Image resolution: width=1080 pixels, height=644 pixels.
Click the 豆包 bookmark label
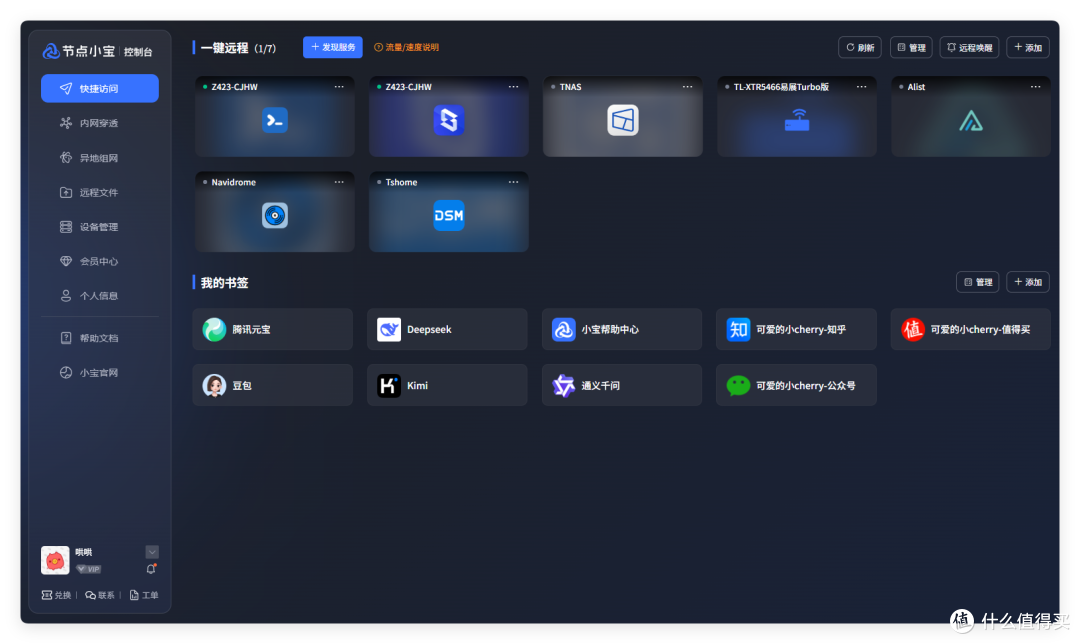242,386
